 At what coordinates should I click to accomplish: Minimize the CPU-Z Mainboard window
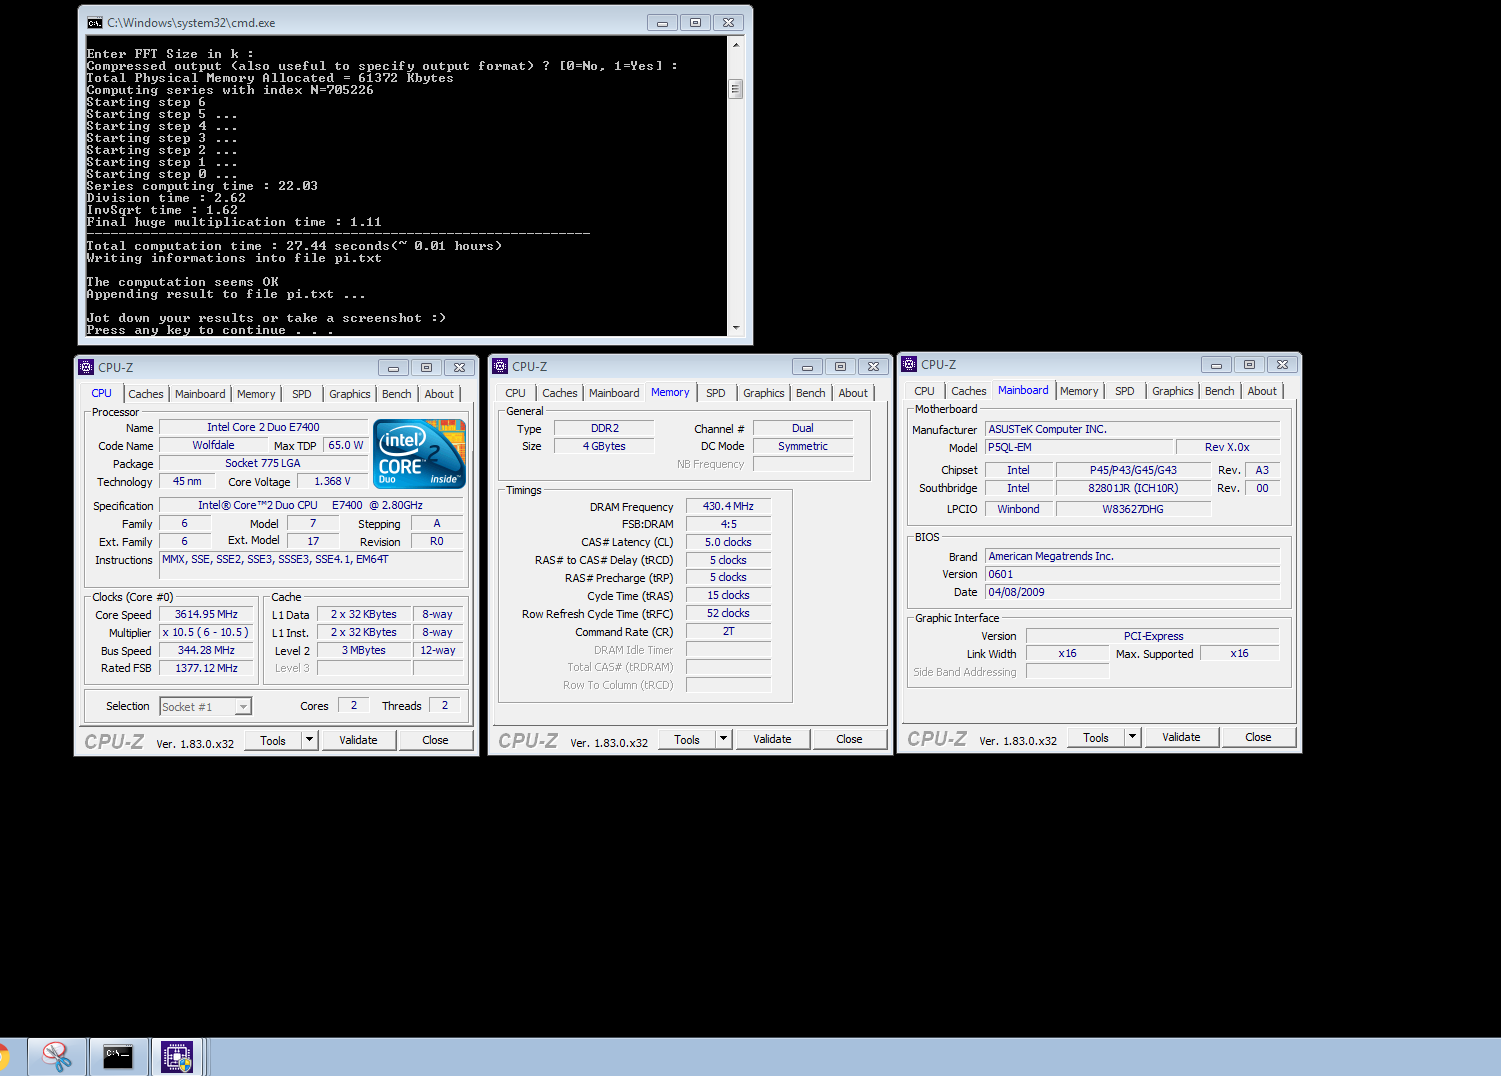(1216, 365)
